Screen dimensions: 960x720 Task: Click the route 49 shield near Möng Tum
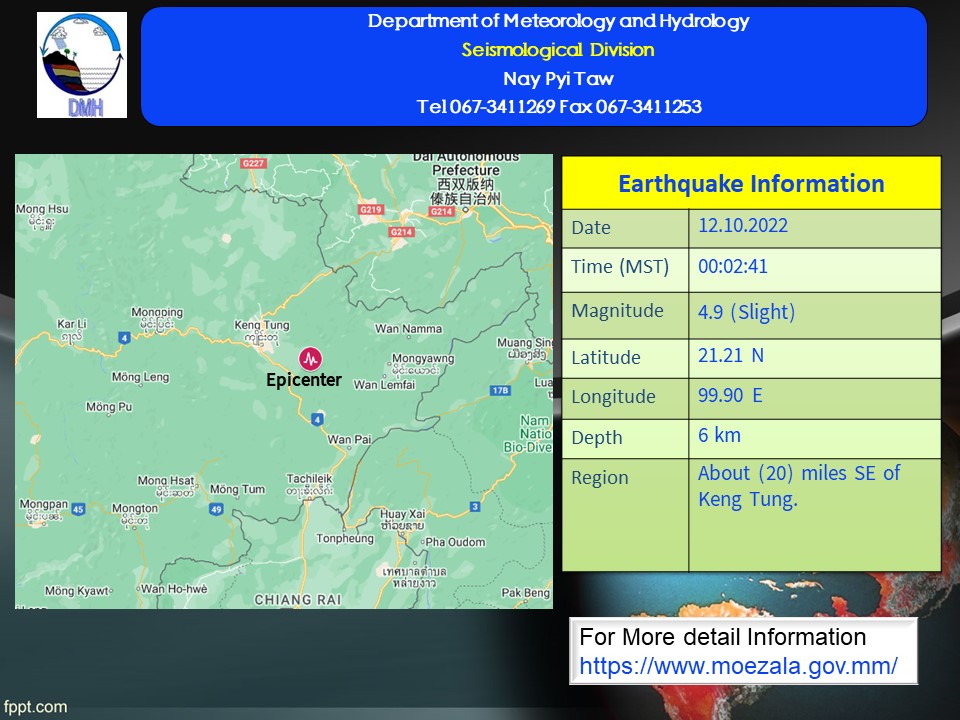click(216, 509)
